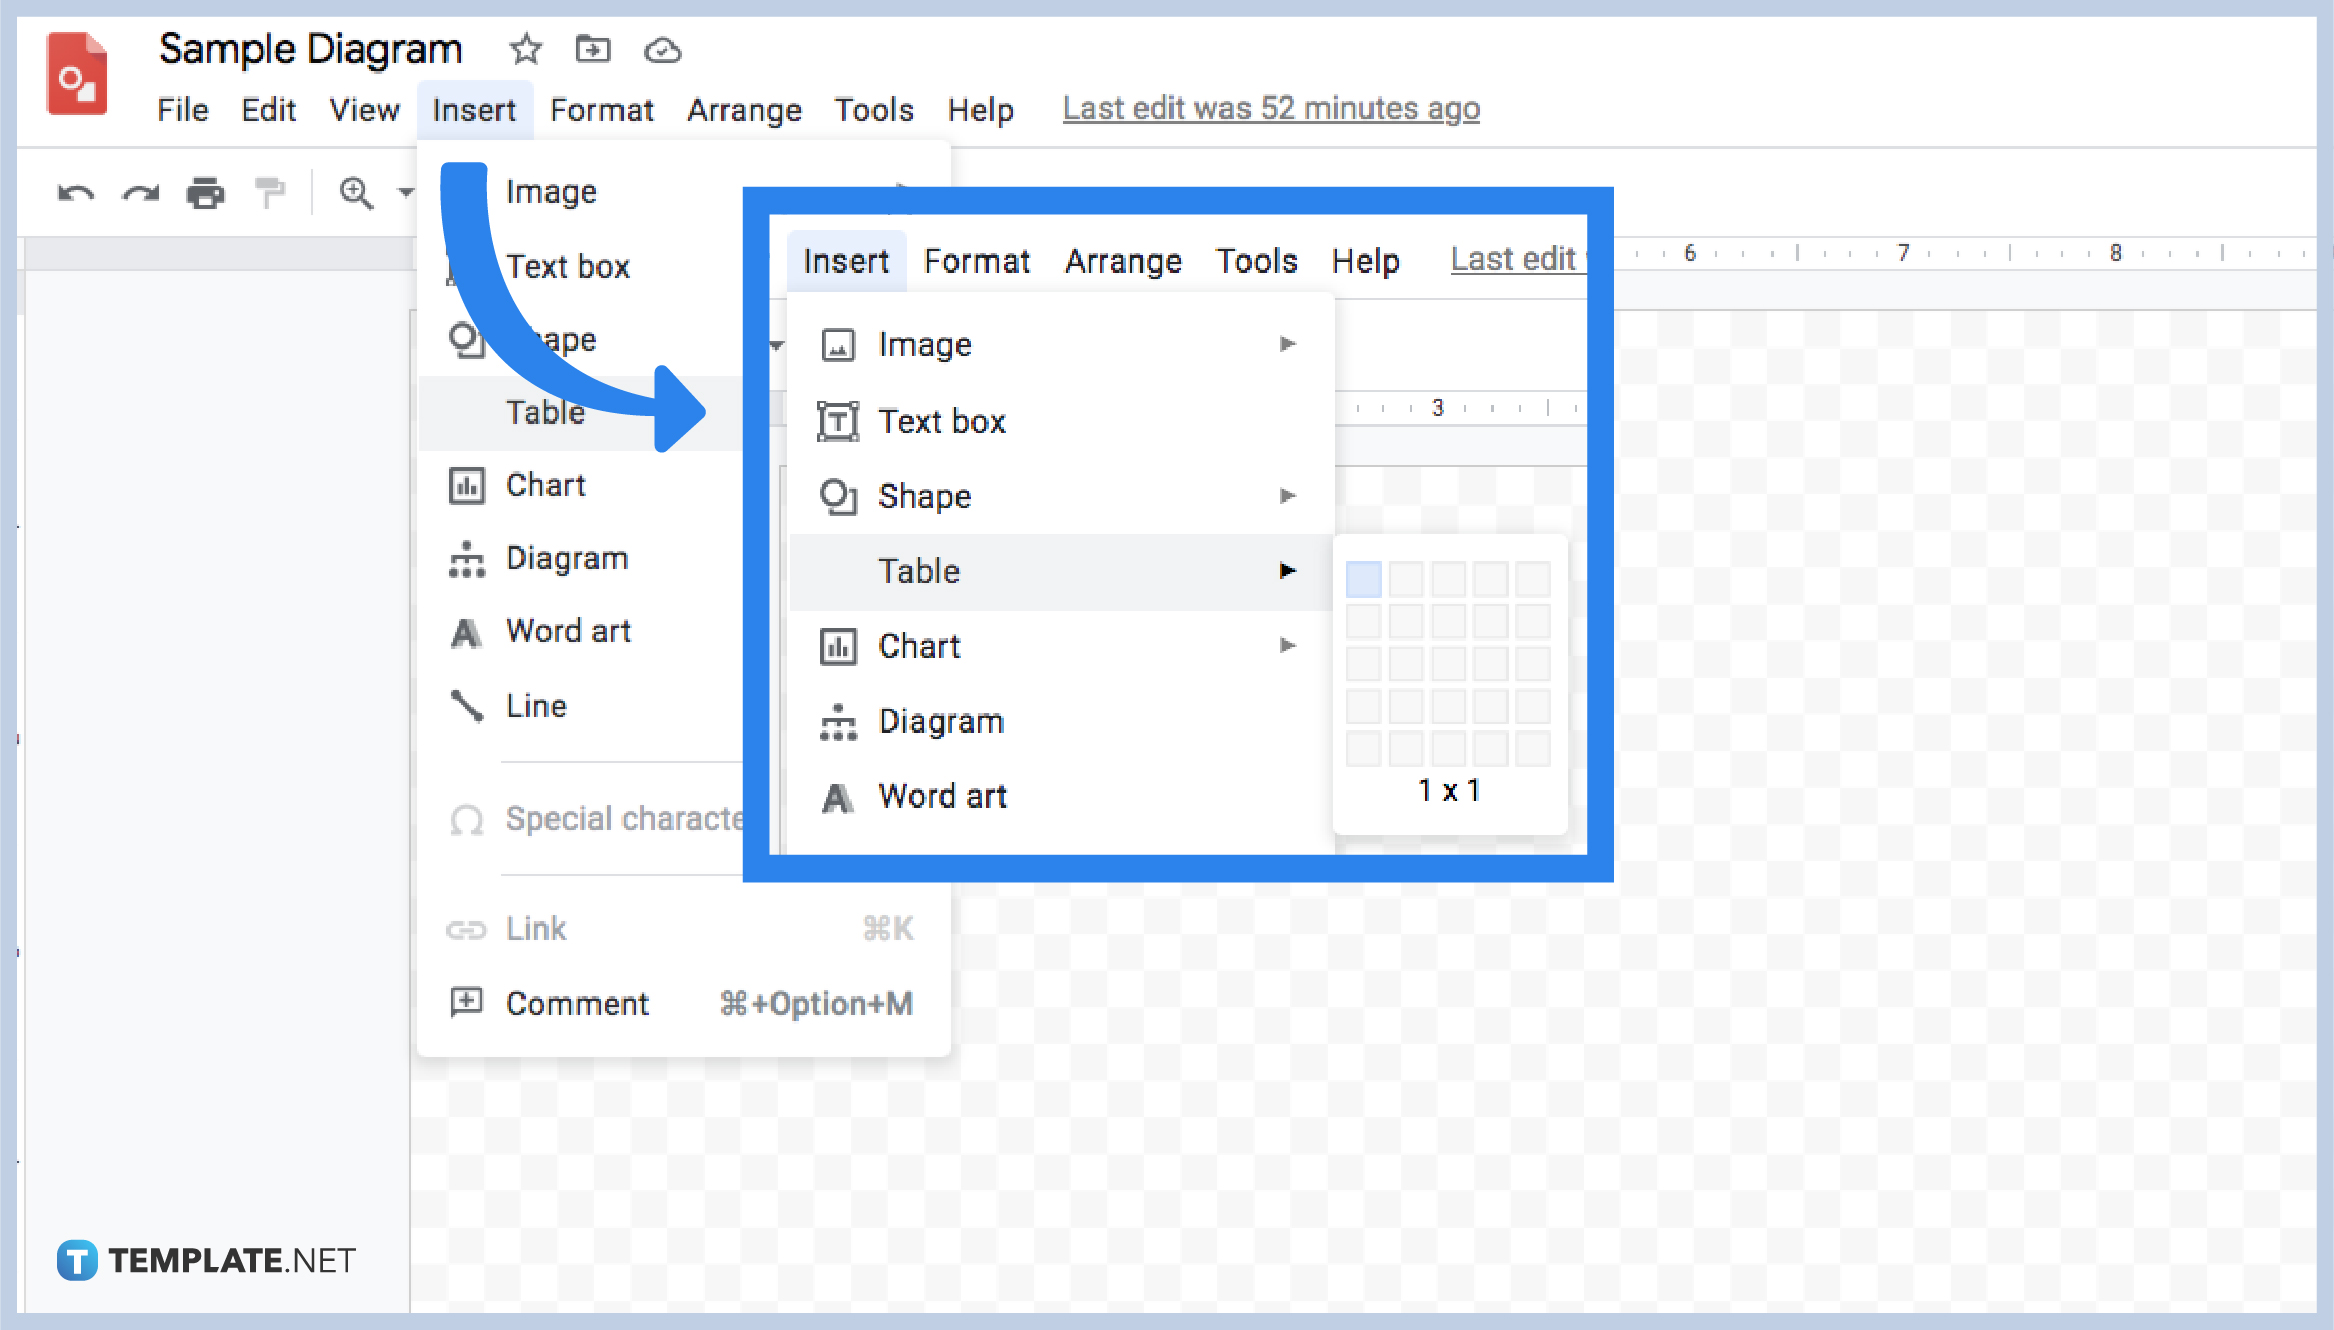Open the Format menu
Viewport: 2334px width, 1330px height.
click(x=601, y=110)
